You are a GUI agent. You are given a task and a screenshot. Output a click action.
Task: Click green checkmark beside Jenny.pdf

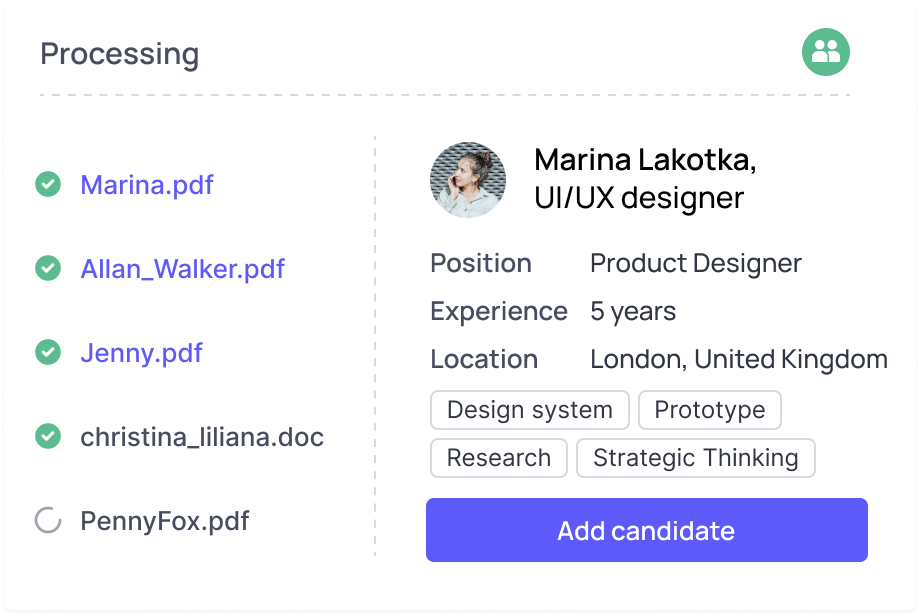pos(47,353)
